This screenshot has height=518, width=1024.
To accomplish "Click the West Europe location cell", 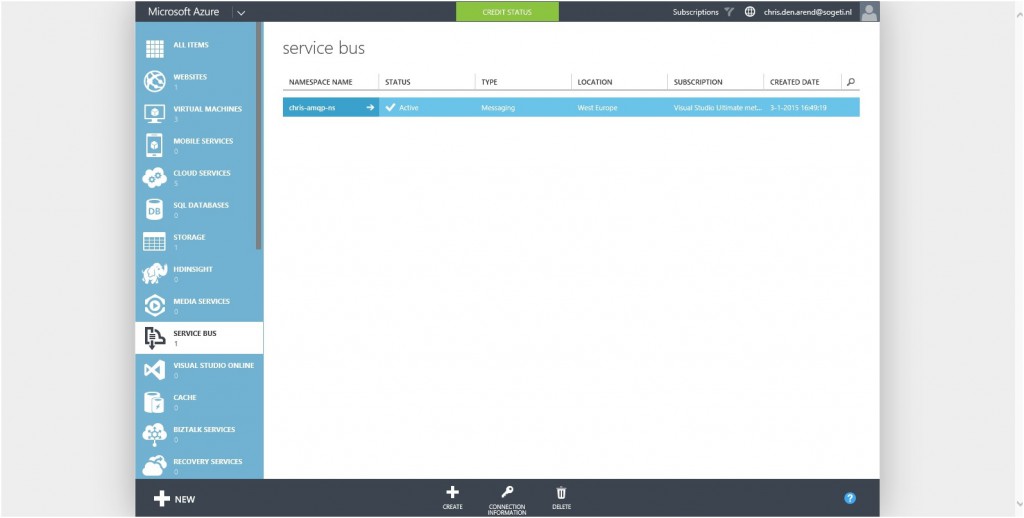I will click(597, 107).
